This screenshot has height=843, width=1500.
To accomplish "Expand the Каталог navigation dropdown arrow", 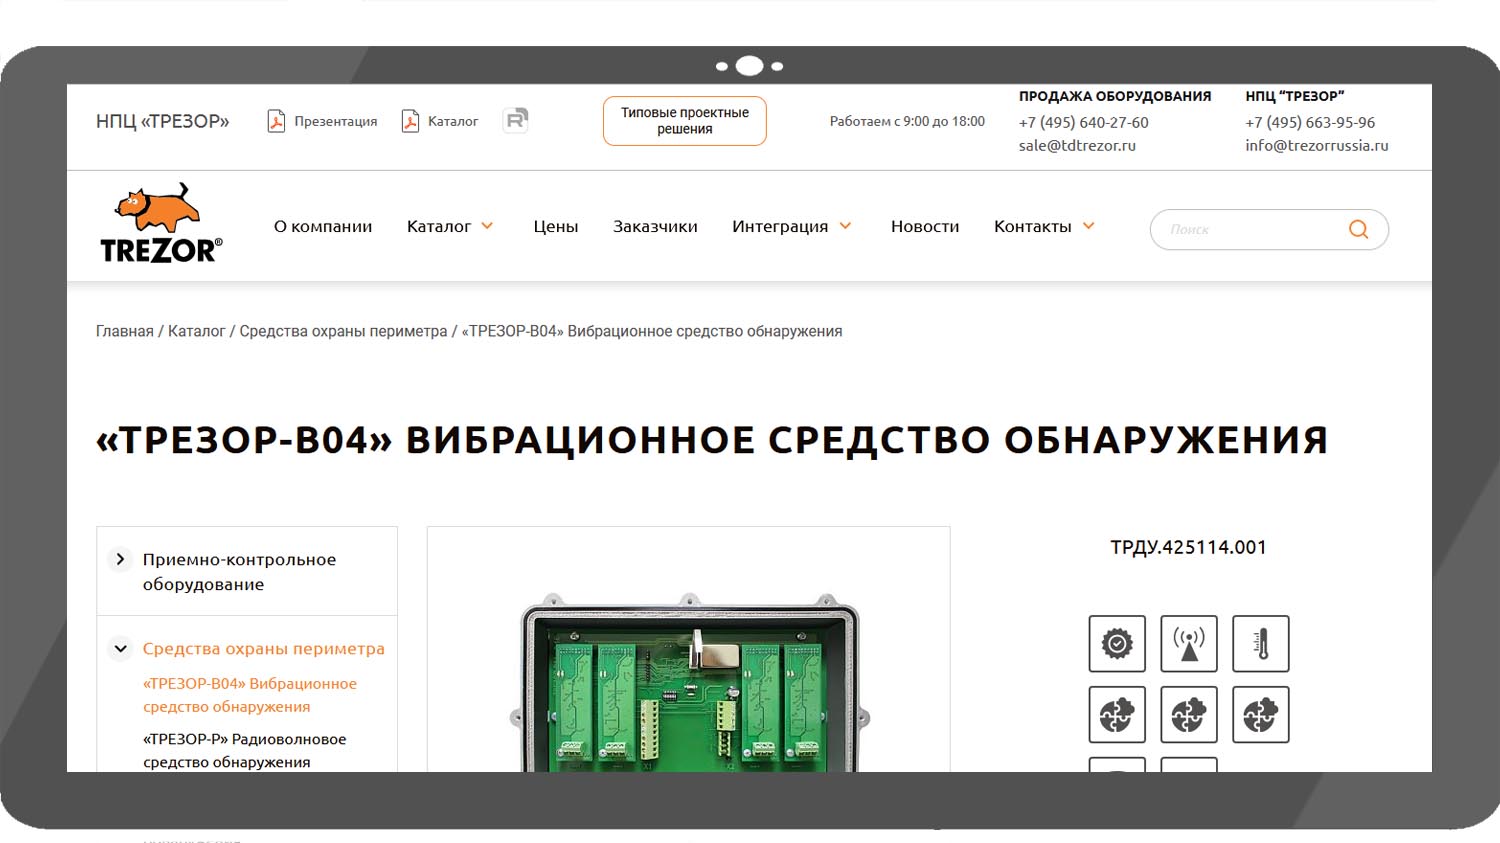I will pyautogui.click(x=487, y=226).
